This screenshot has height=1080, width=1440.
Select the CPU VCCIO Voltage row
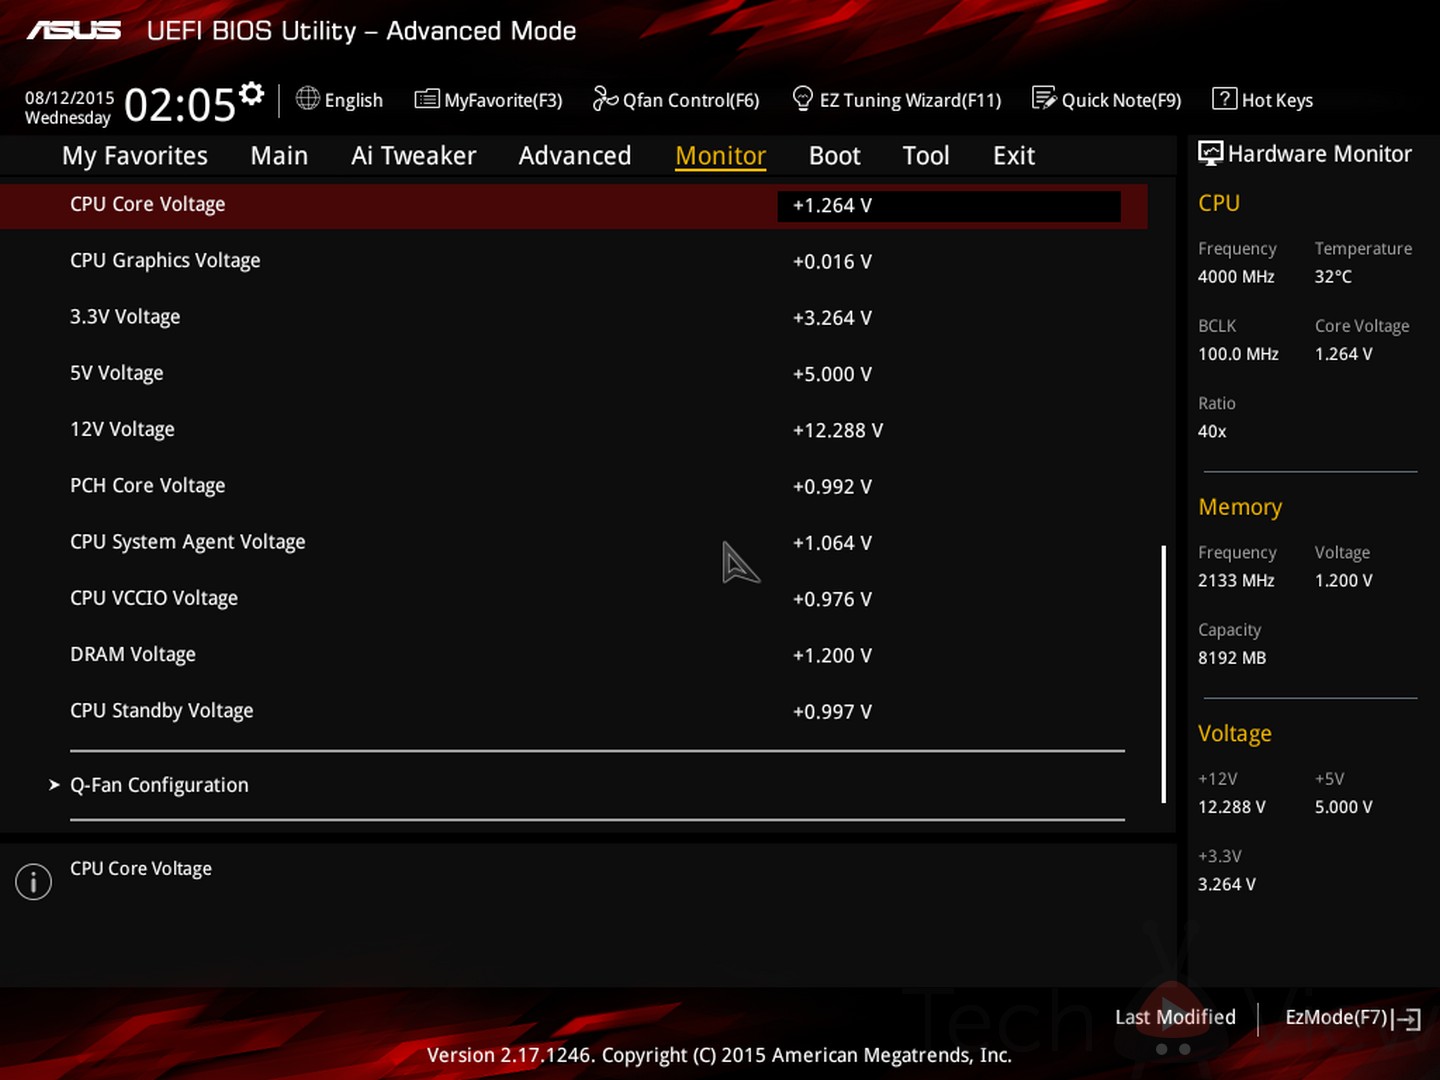coord(574,598)
